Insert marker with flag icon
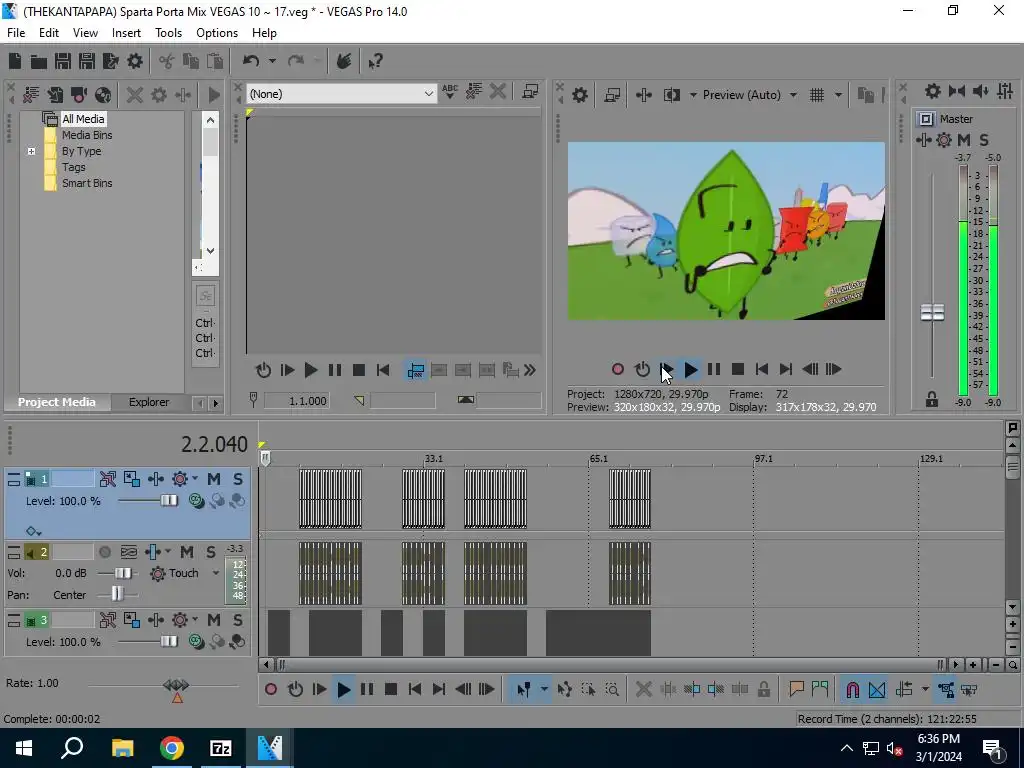The width and height of the screenshot is (1024, 768). click(796, 689)
